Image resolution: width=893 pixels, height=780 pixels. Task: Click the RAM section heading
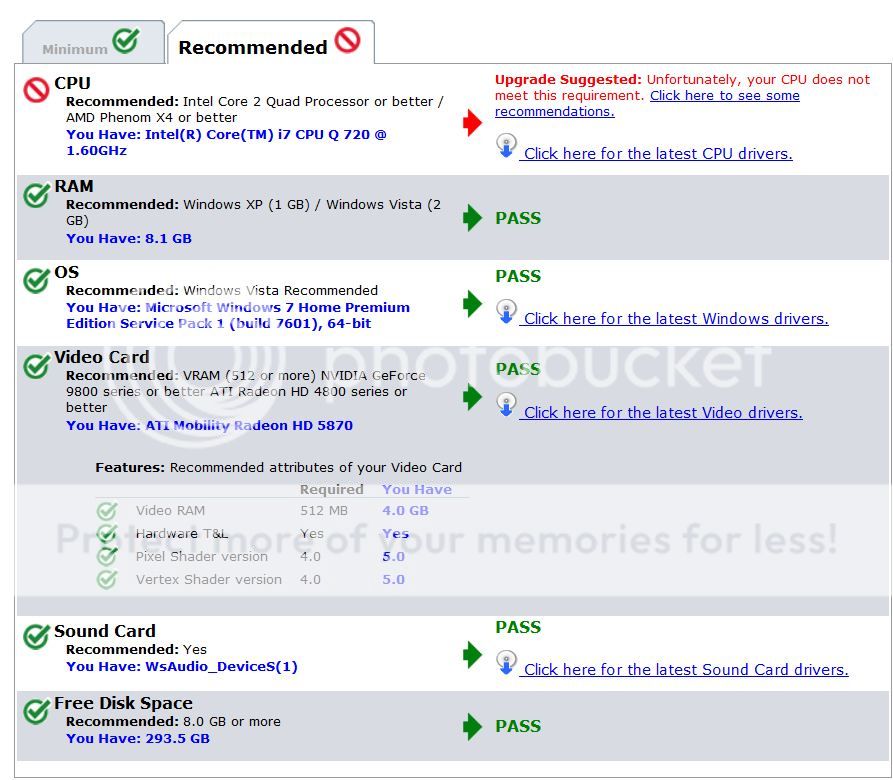[x=74, y=186]
